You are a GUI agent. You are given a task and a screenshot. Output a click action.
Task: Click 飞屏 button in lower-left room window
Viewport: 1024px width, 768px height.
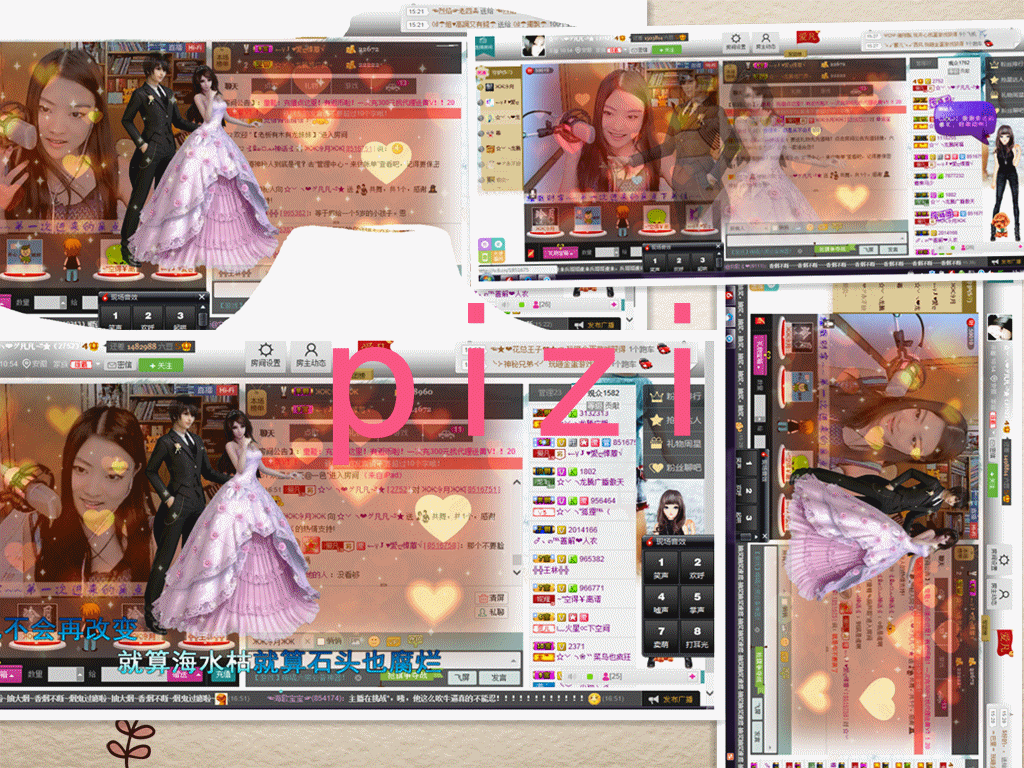click(463, 678)
